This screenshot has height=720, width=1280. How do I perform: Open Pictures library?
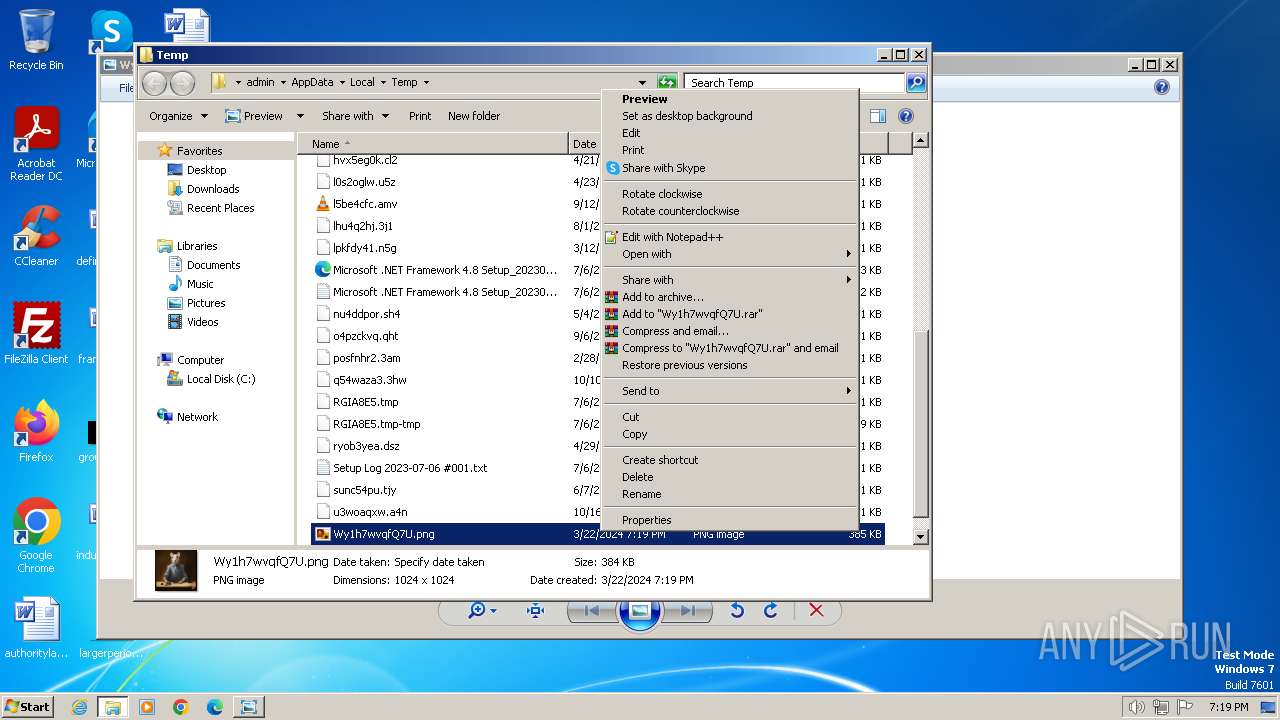[x=205, y=303]
